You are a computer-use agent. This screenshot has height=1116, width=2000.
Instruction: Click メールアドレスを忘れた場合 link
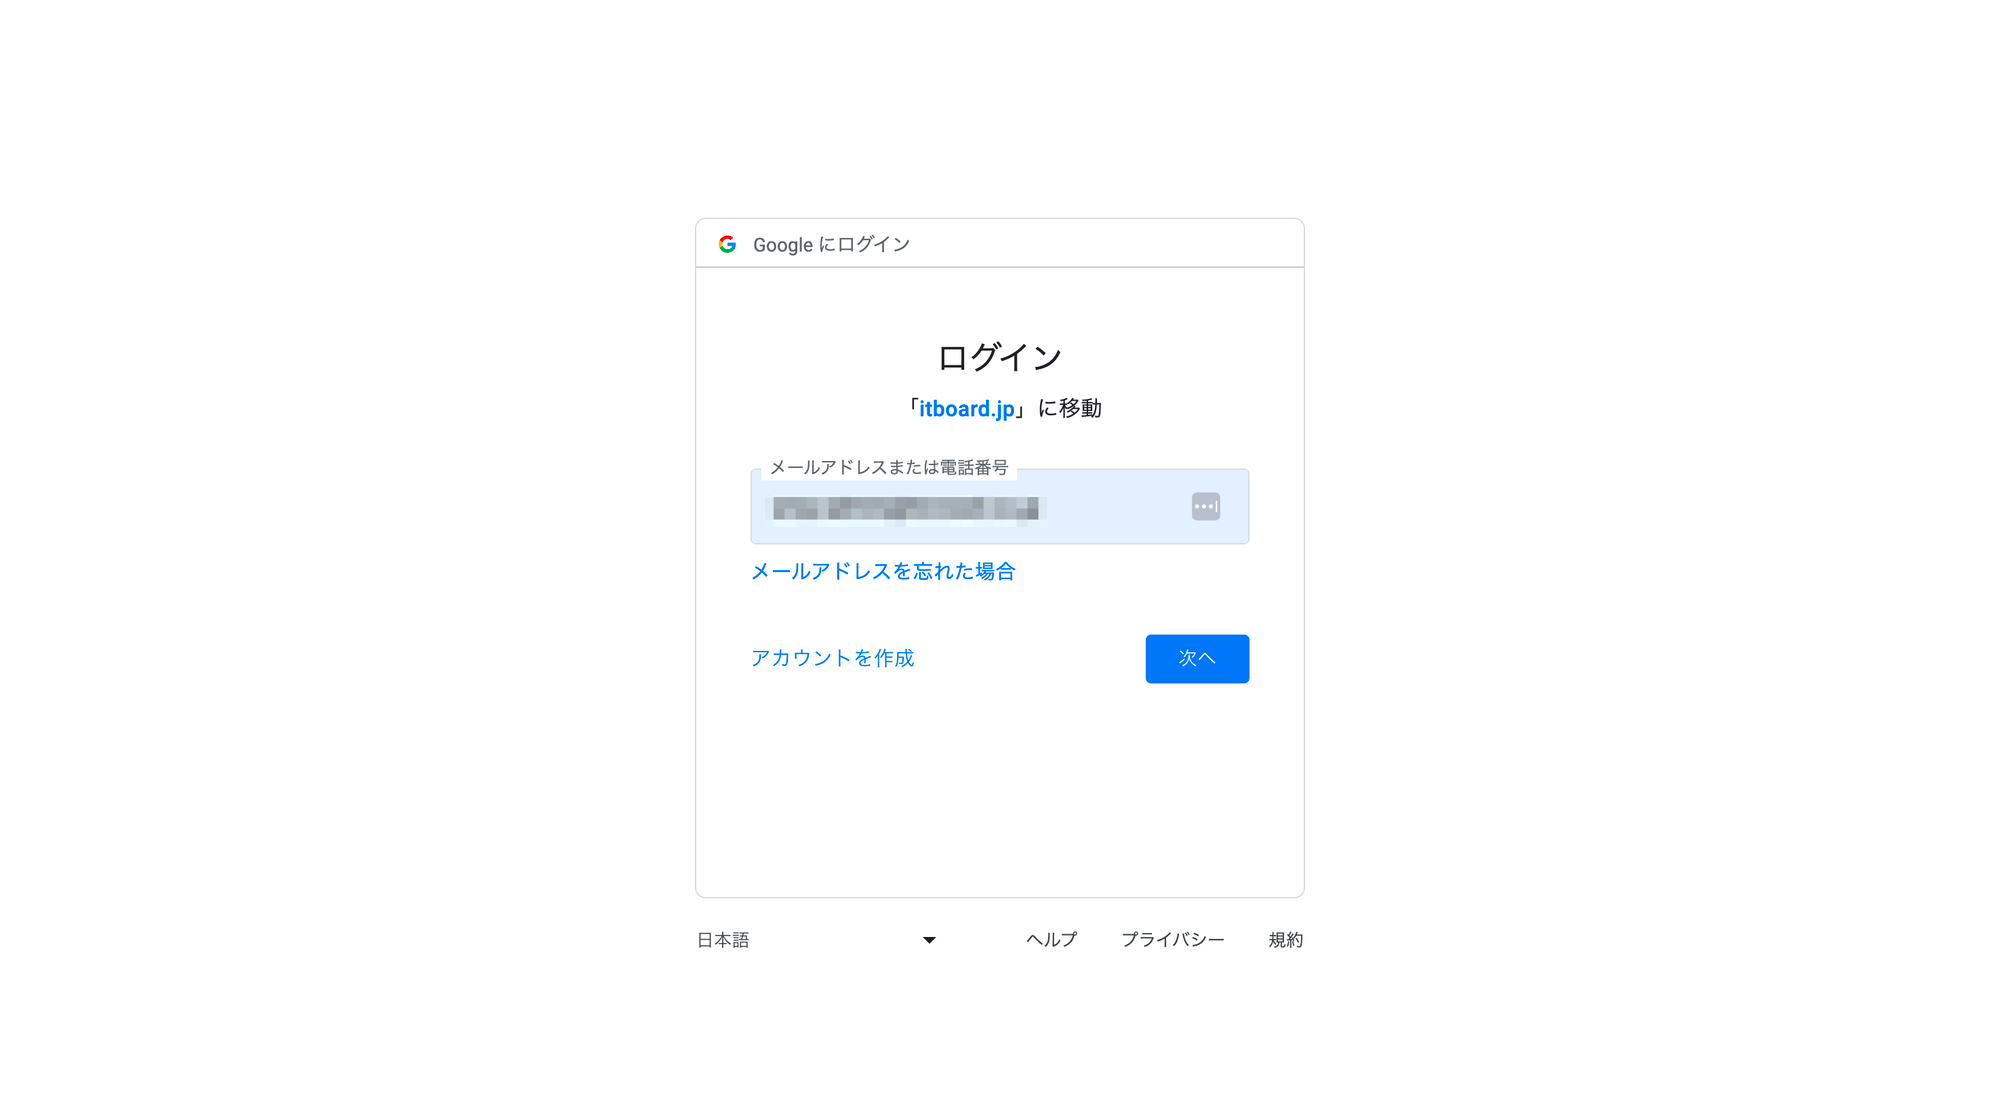(x=883, y=571)
